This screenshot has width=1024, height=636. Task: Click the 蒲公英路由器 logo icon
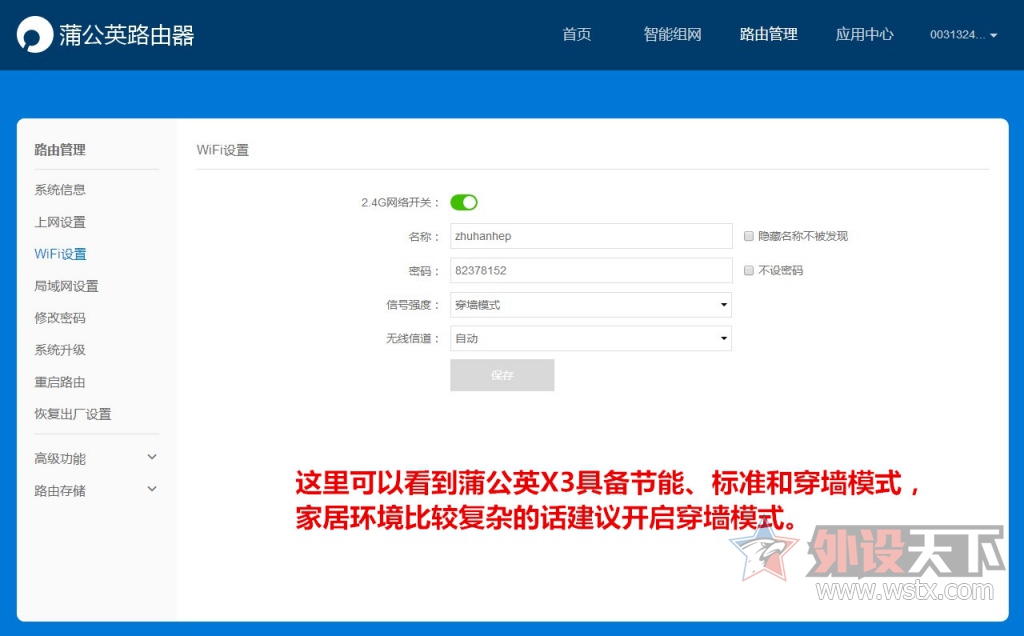(35, 35)
